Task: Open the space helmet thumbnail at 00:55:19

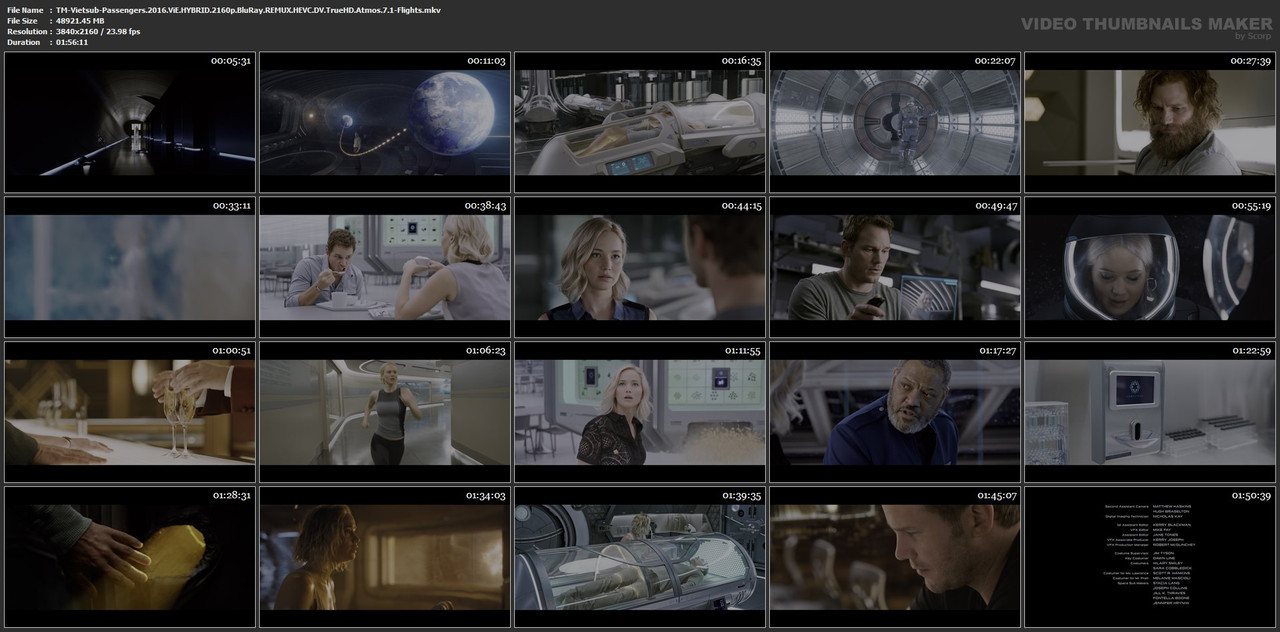Action: 1150,267
